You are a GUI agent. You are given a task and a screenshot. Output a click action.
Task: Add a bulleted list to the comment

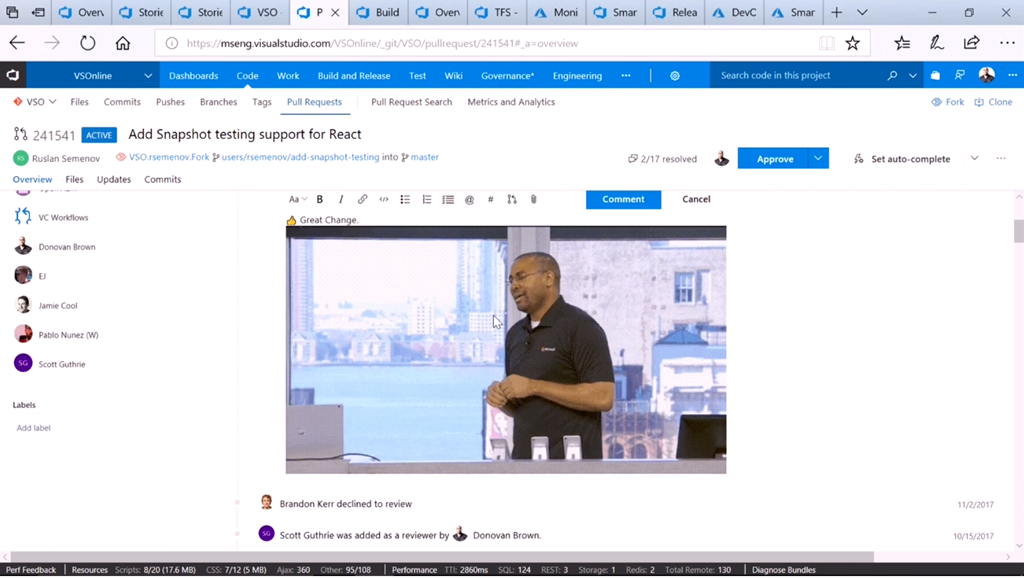[405, 199]
